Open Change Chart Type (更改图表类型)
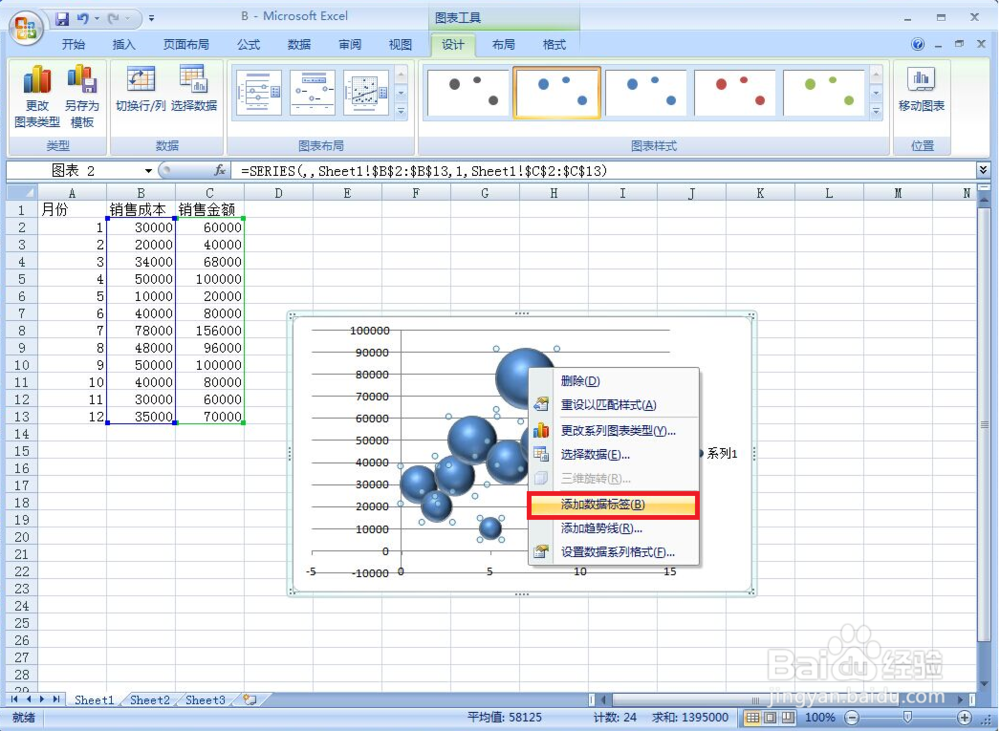The height and width of the screenshot is (731, 1000). click(x=37, y=96)
